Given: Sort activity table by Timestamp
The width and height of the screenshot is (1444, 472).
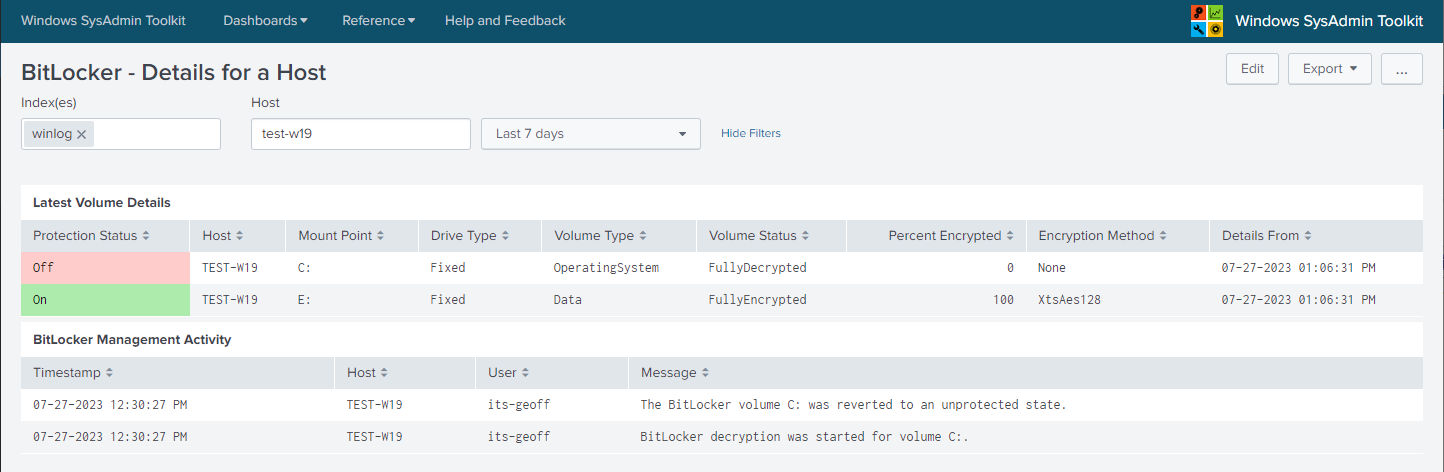Looking at the screenshot, I should [73, 373].
